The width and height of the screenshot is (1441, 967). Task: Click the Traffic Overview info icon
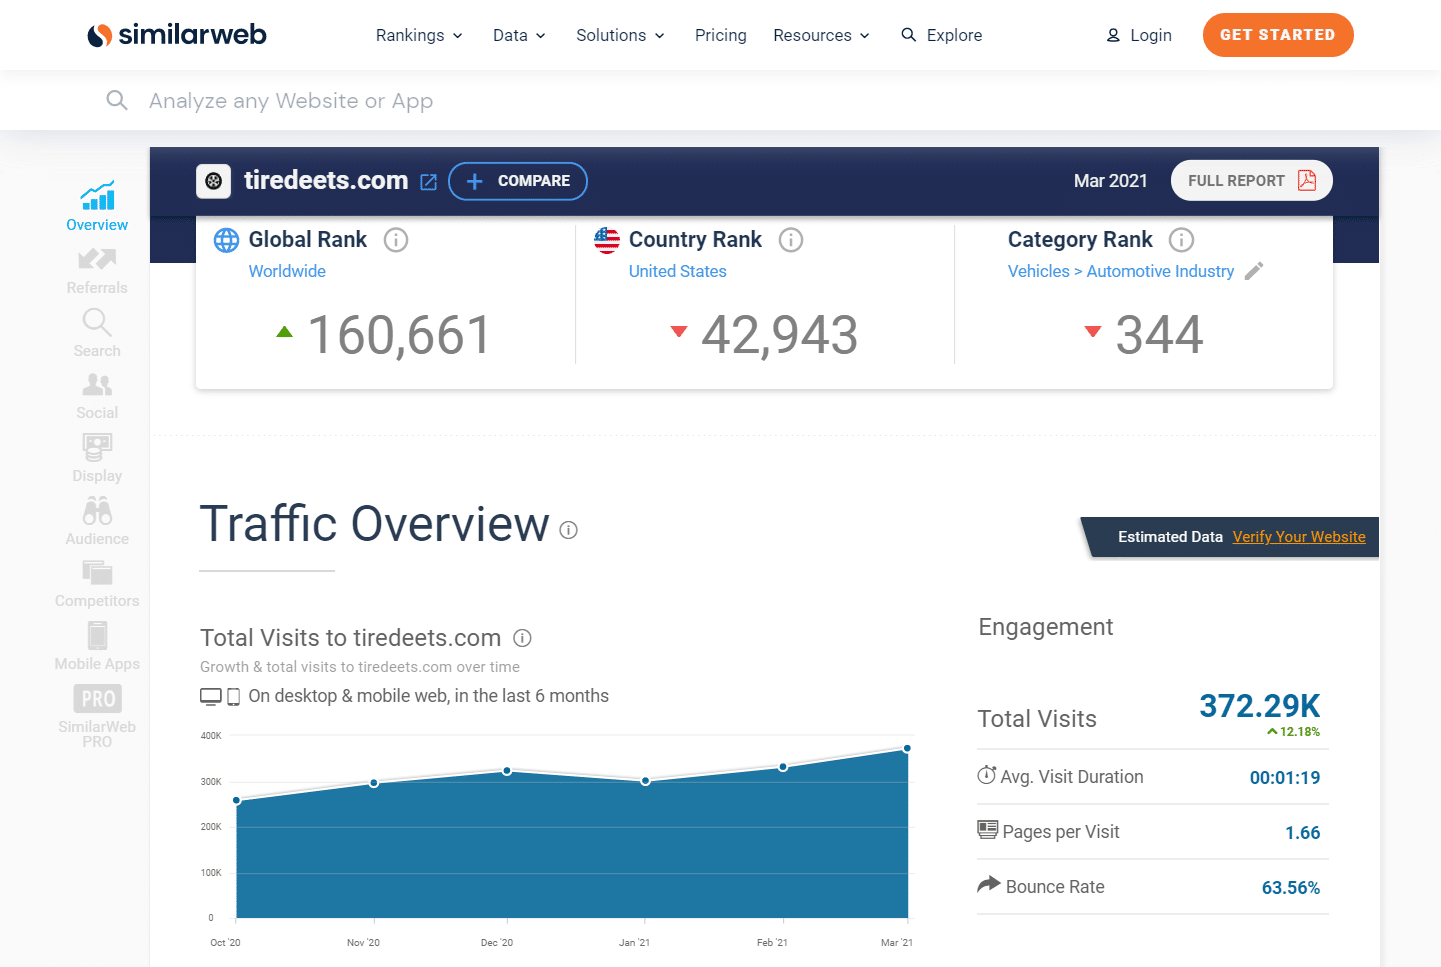click(569, 530)
